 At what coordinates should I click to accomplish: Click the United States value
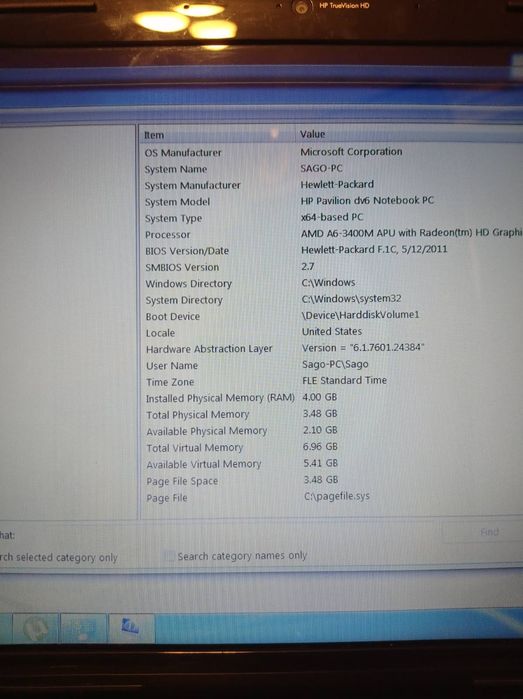332,331
